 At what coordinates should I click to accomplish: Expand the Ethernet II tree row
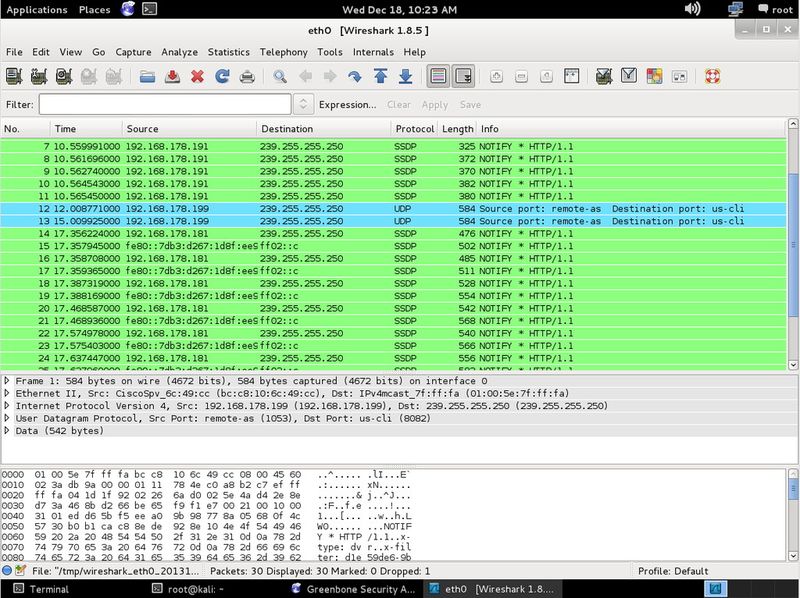(8, 394)
